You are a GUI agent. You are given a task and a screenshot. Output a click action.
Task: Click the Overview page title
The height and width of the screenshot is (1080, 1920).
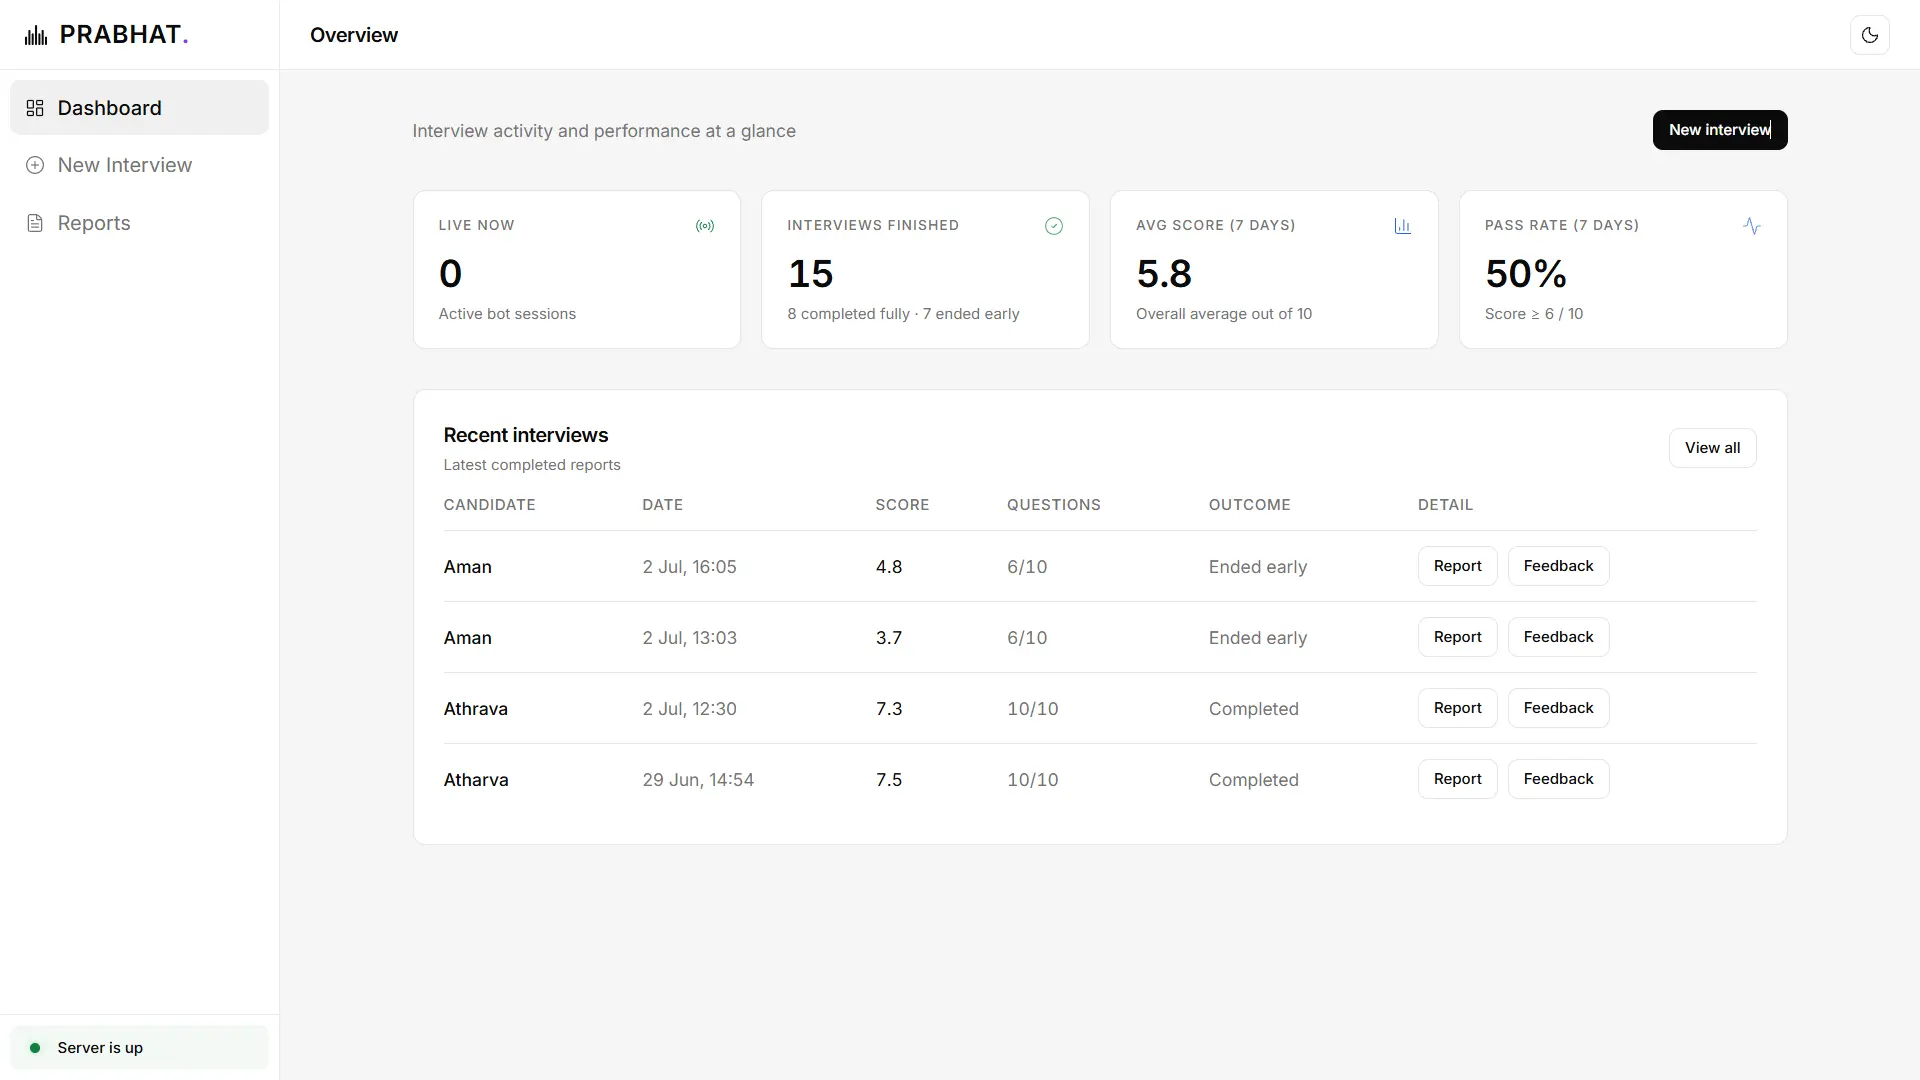pyautogui.click(x=354, y=35)
